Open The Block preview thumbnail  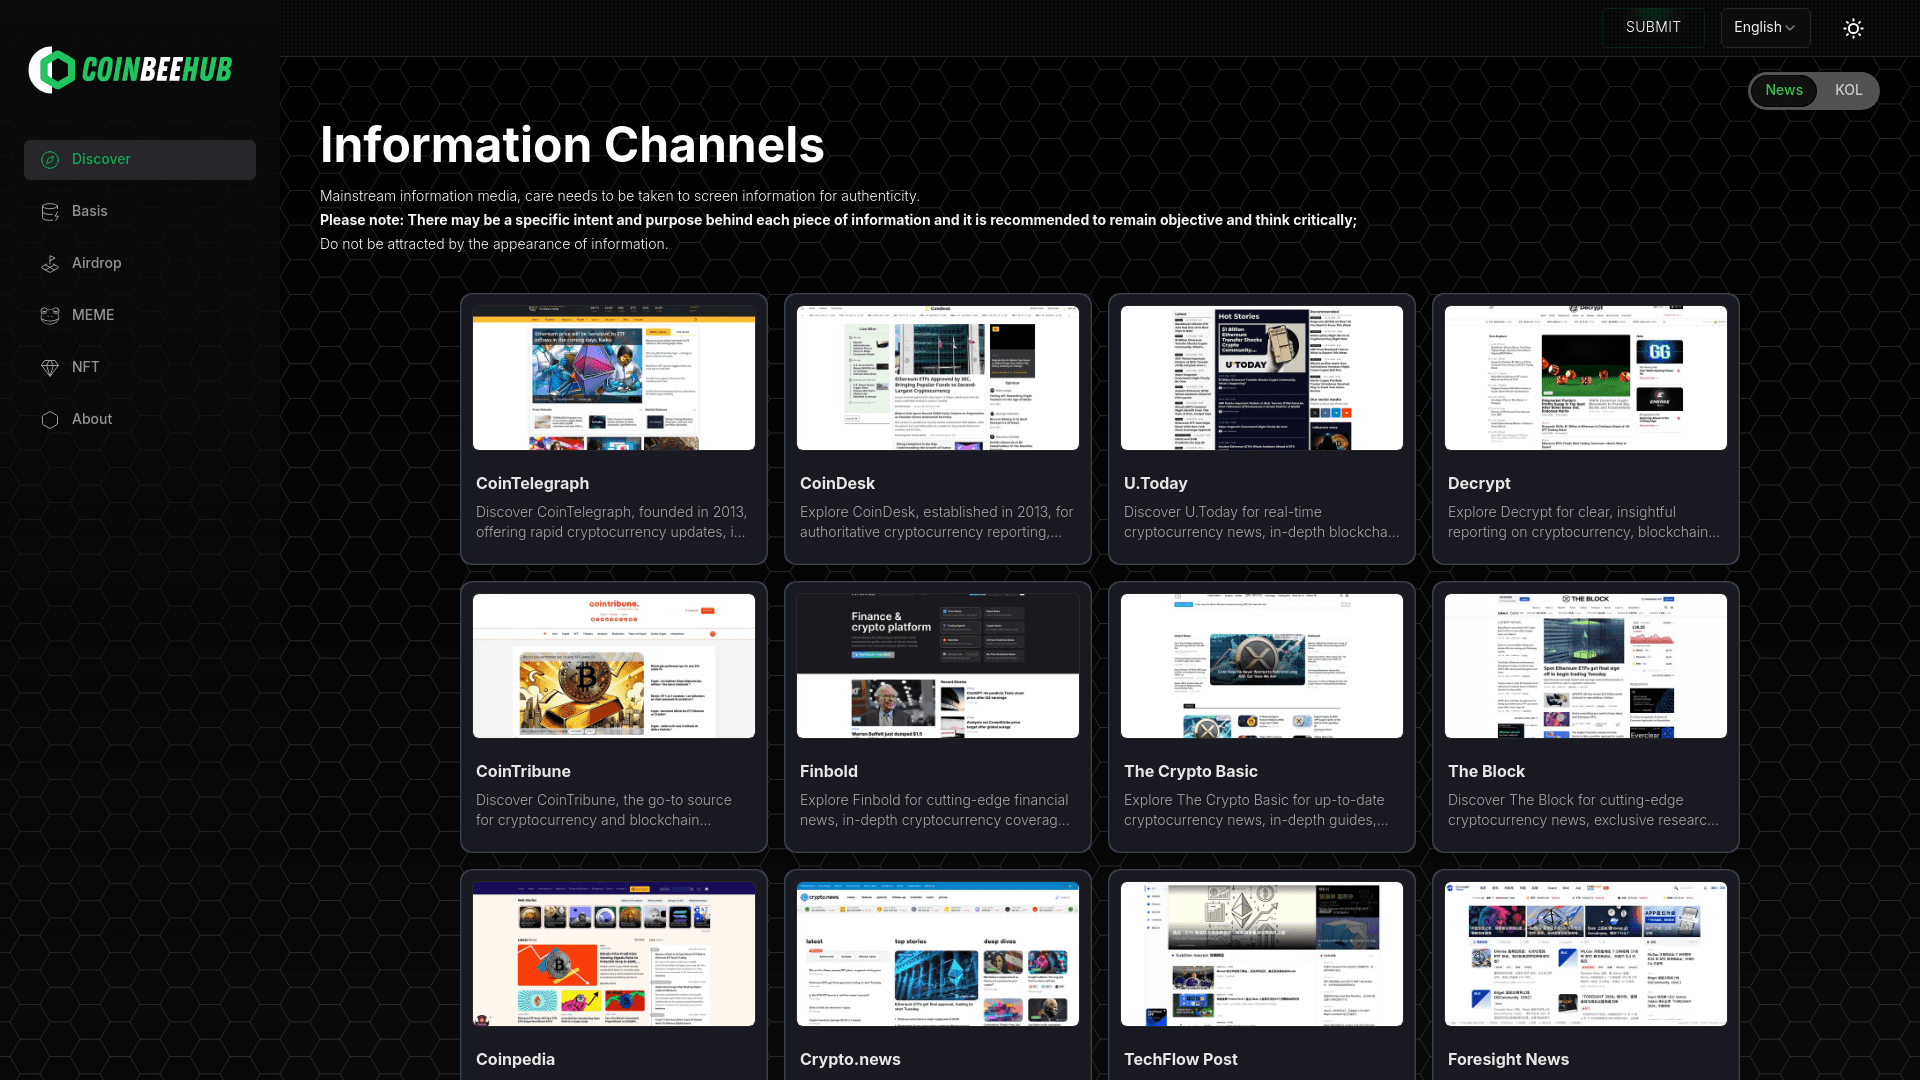coord(1586,666)
